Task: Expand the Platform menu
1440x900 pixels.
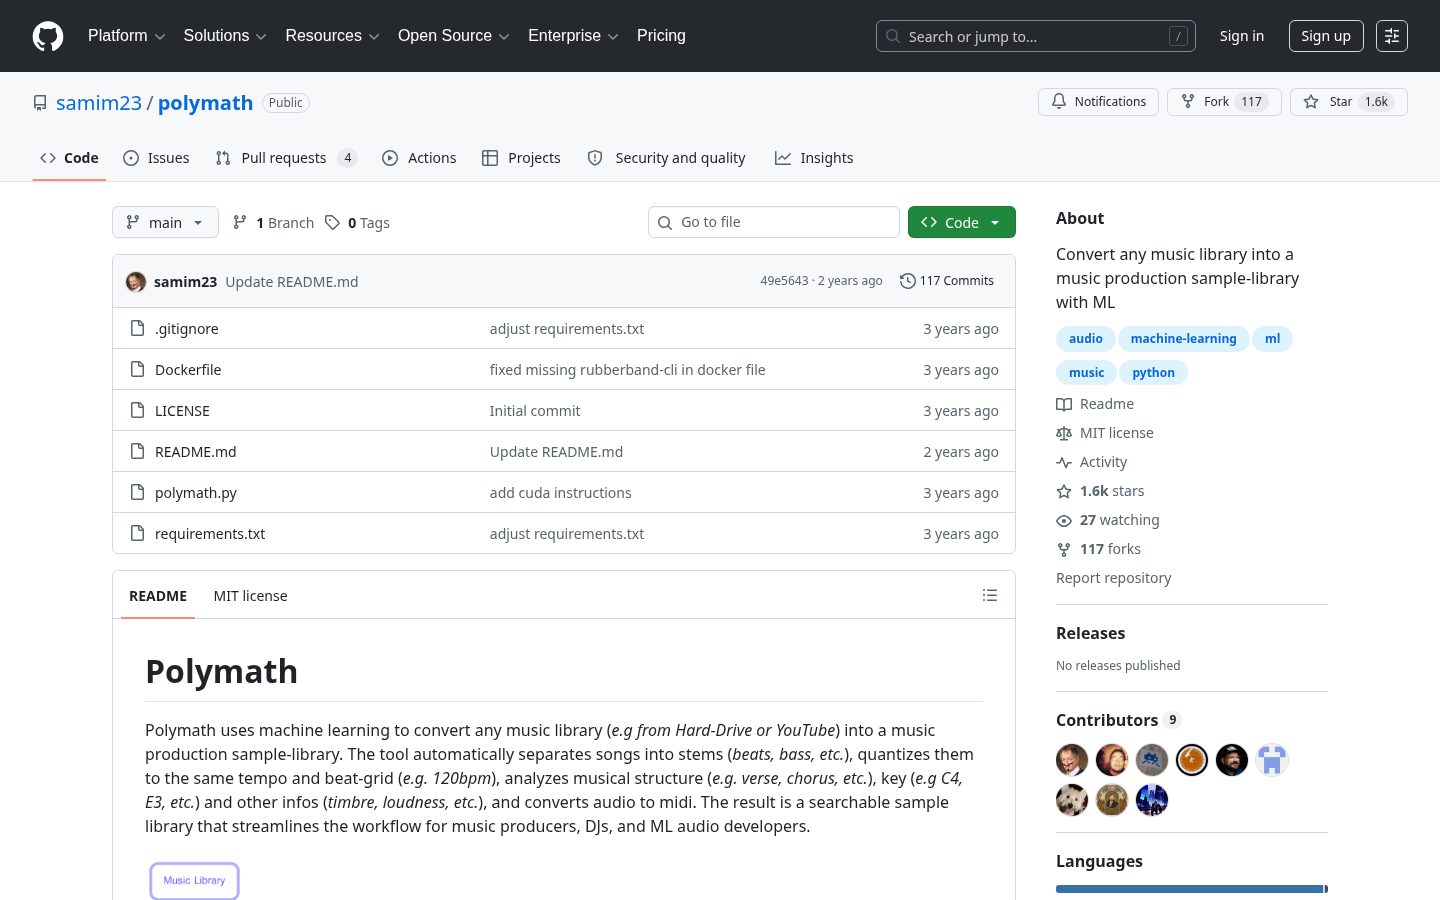Action: (x=126, y=36)
